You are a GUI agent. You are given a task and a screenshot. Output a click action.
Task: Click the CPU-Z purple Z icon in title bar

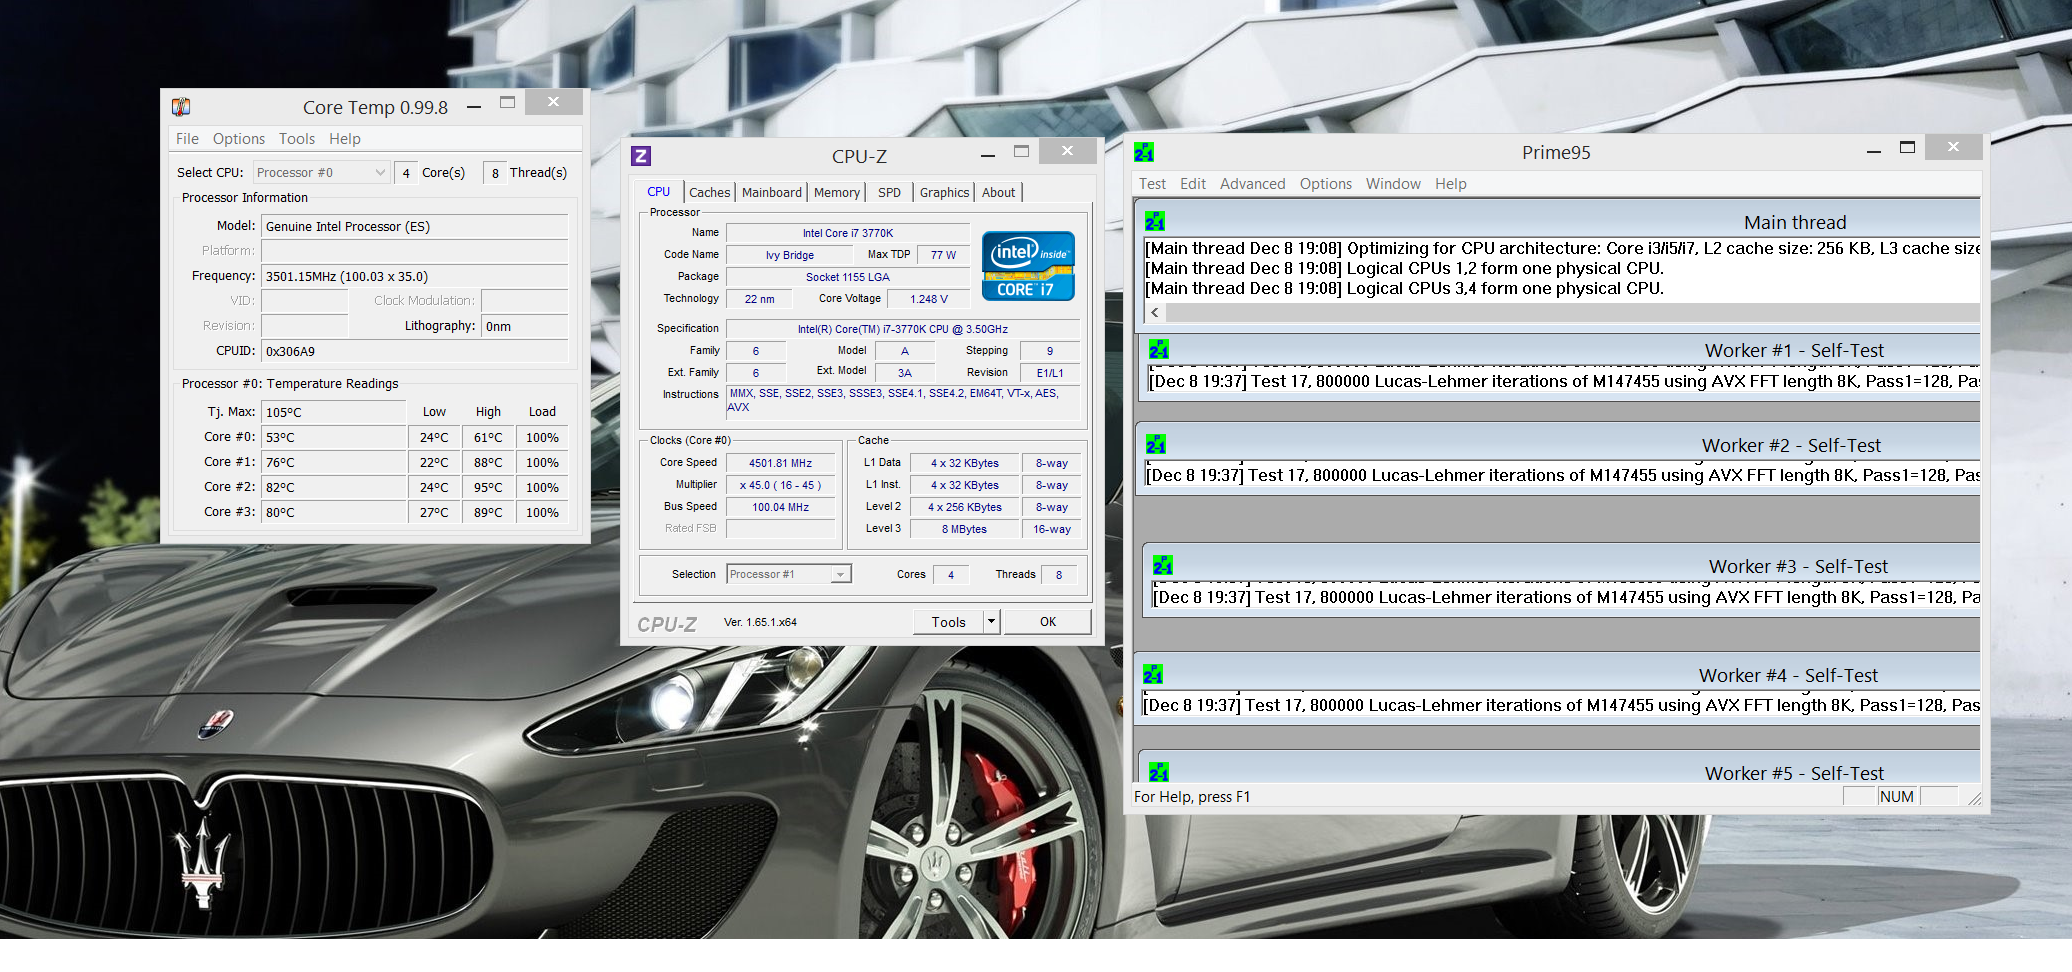click(x=641, y=156)
